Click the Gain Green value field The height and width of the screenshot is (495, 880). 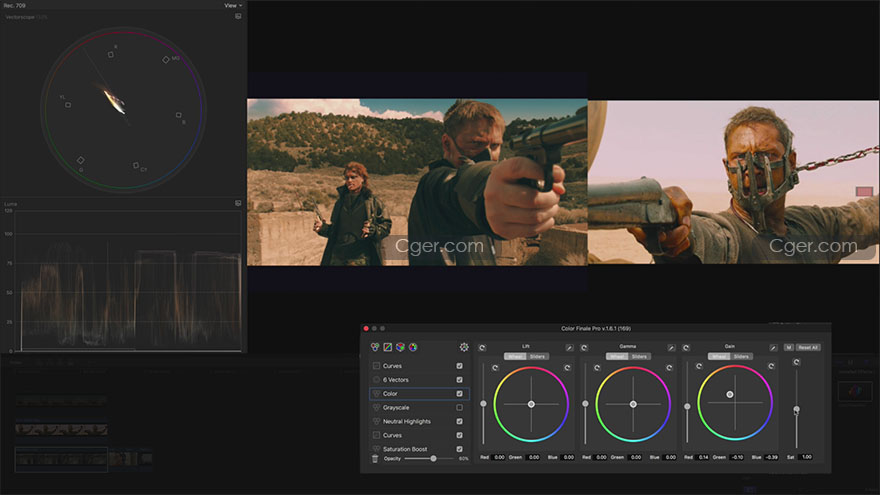737,457
